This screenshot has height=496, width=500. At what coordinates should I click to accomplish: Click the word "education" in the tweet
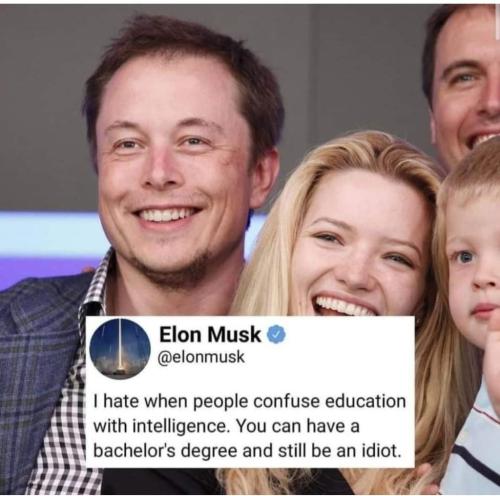coord(366,401)
